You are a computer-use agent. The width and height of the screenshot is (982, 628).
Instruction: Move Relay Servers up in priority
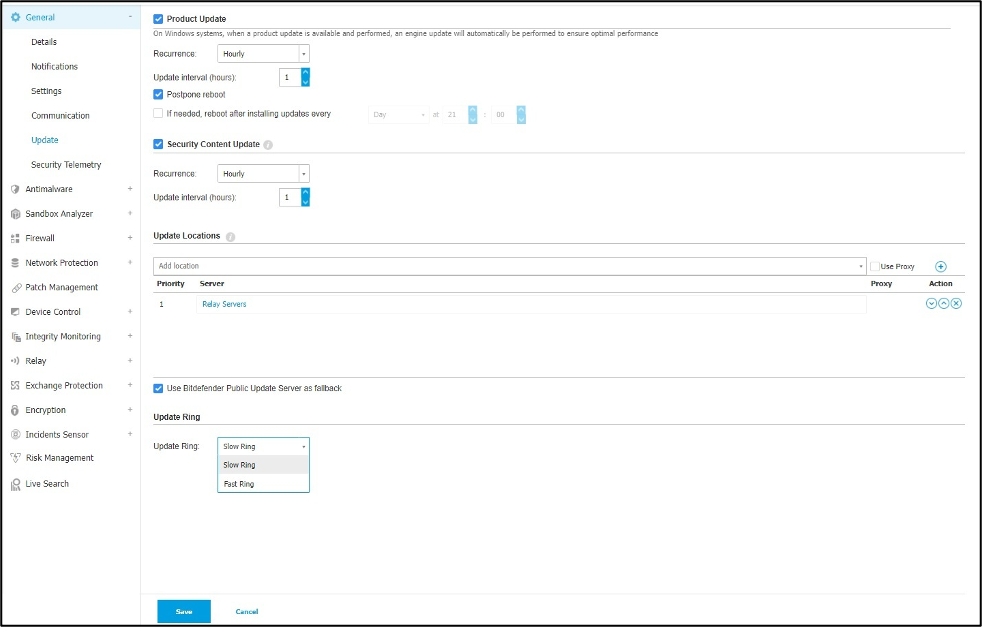944,304
